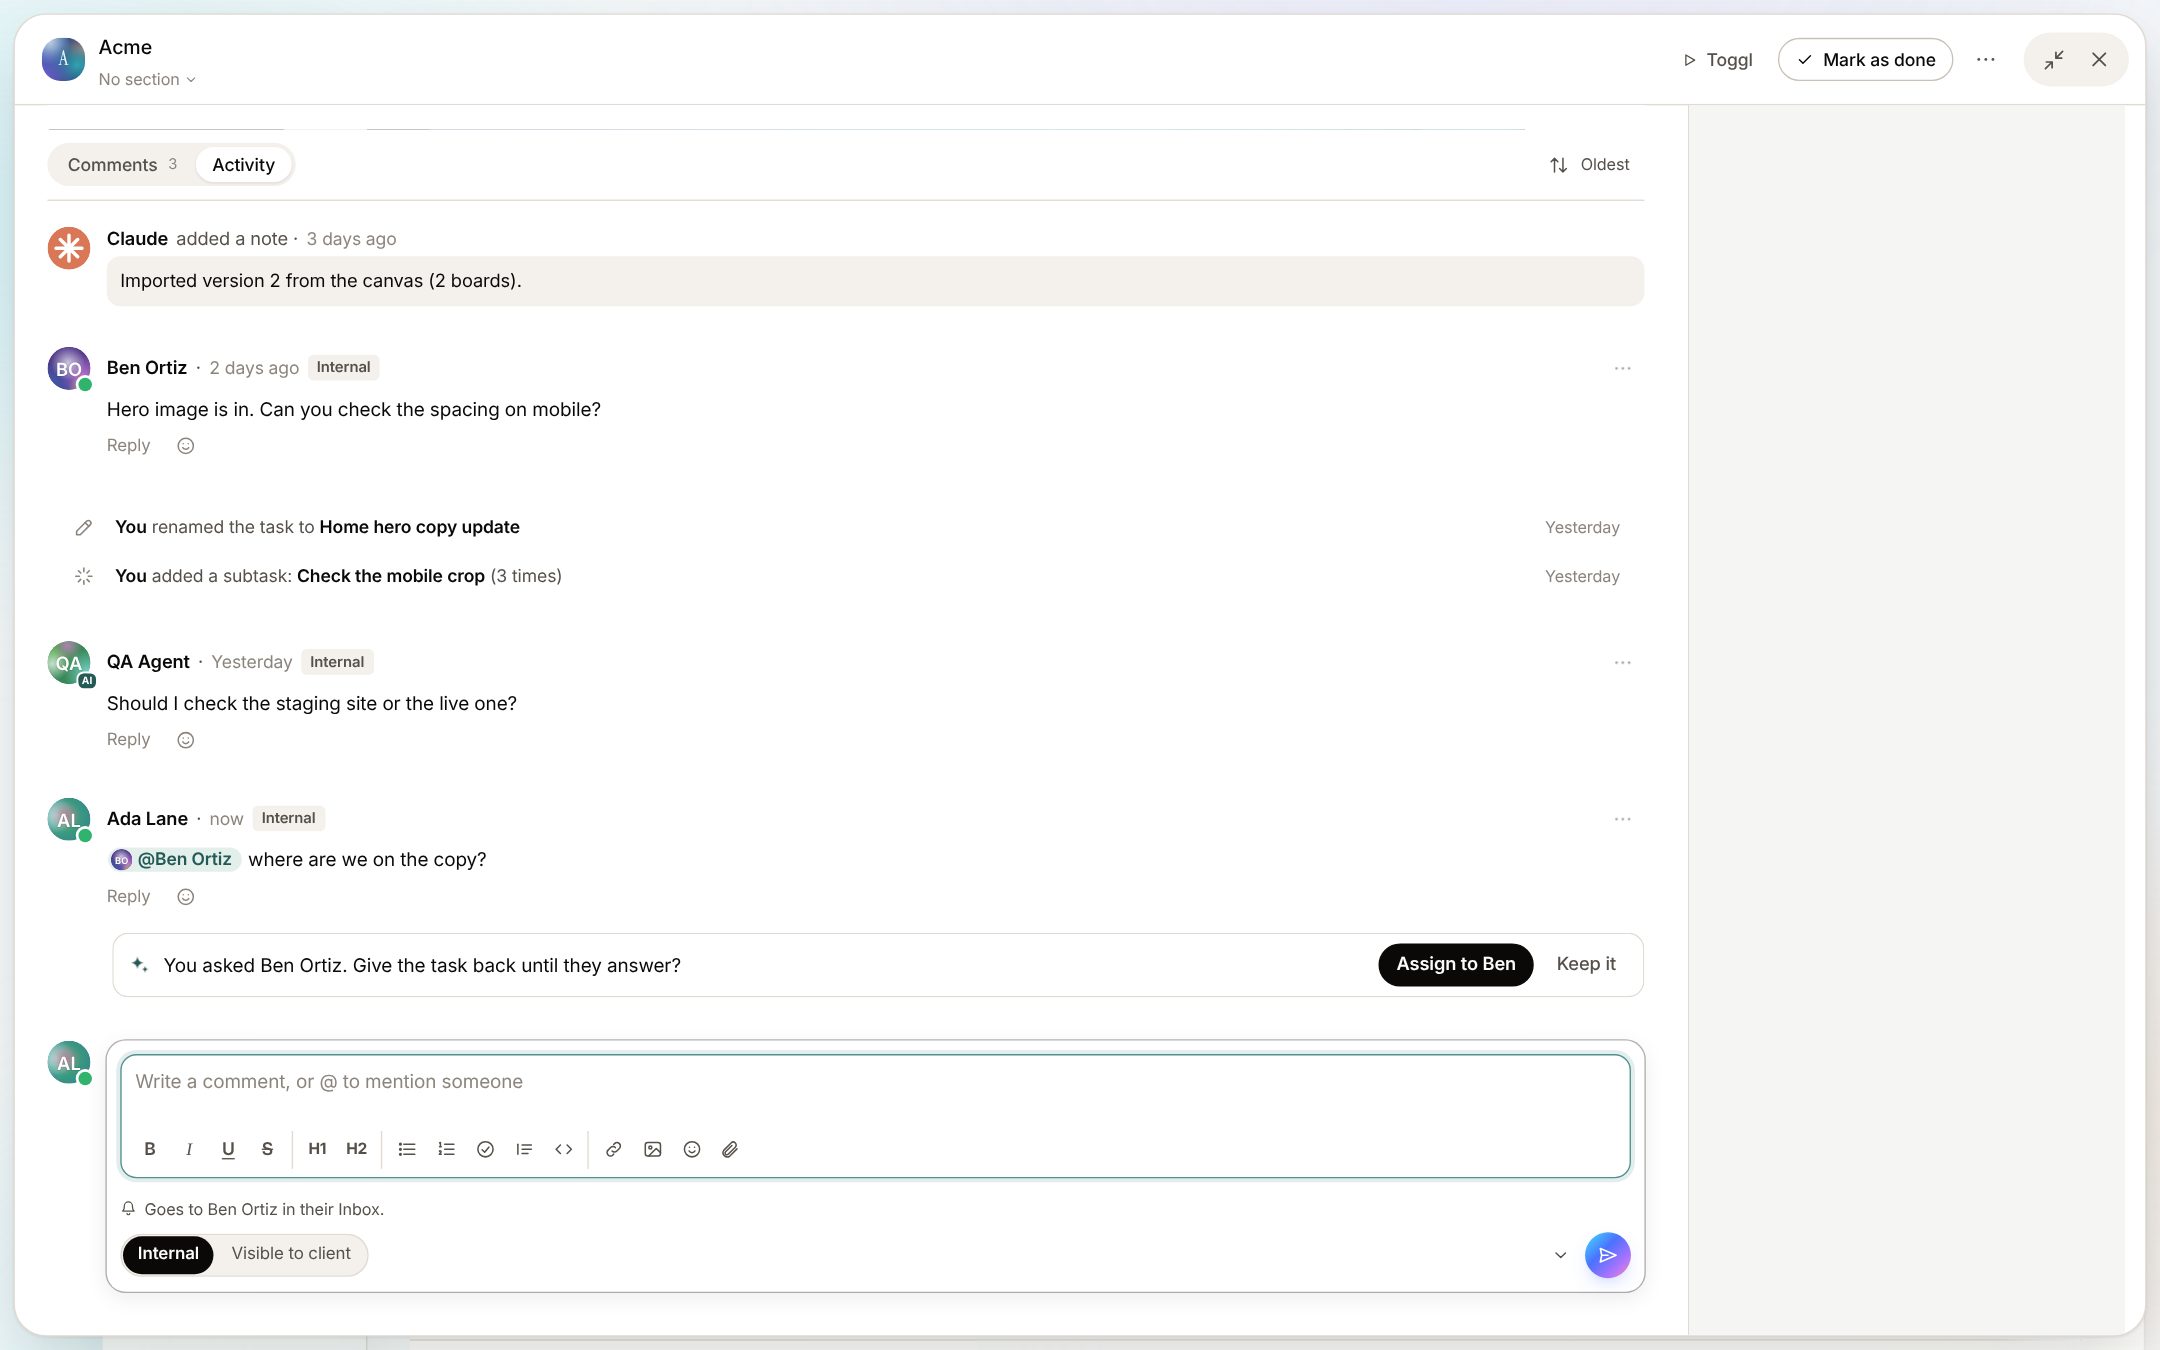Insert a code block
The image size is (2160, 1350).
tap(563, 1149)
